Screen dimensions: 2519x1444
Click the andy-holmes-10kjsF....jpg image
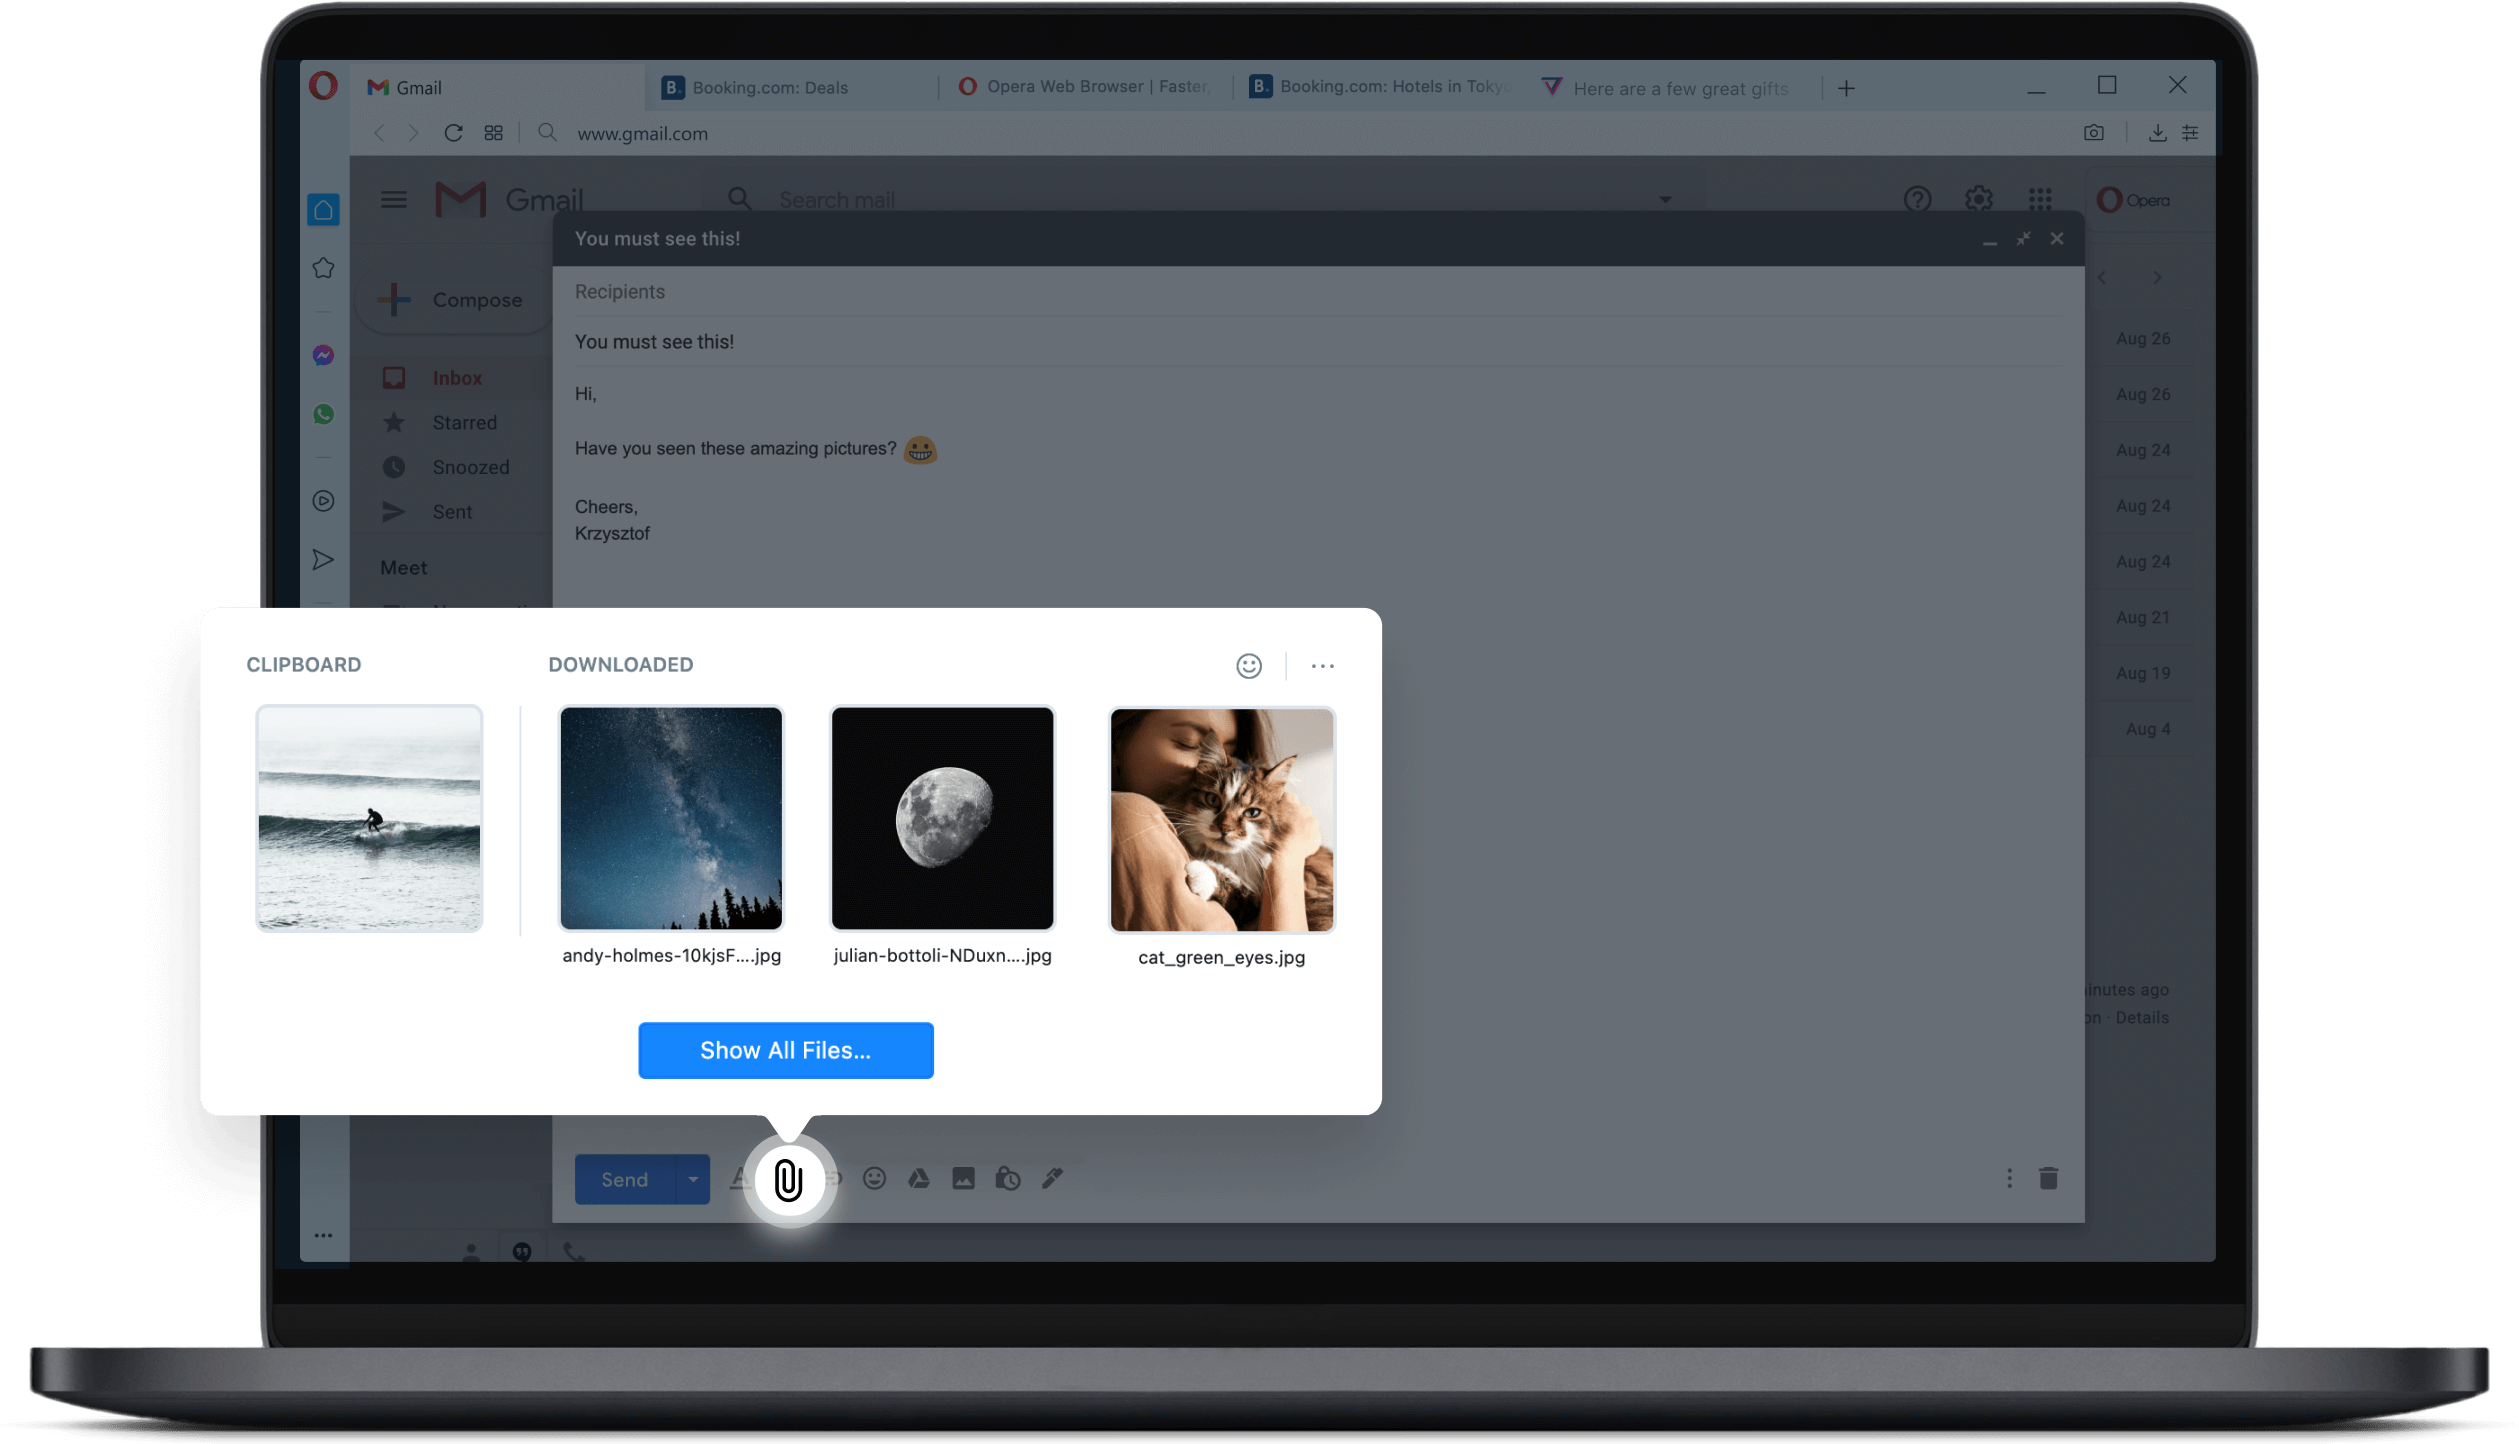tap(671, 818)
